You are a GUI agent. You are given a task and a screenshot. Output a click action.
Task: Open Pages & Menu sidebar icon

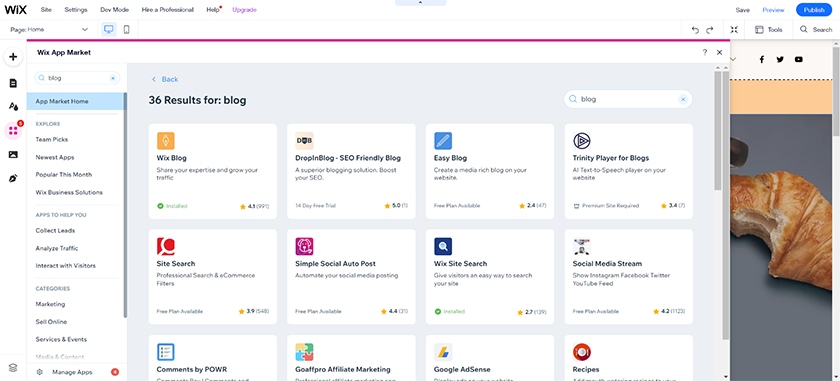(13, 83)
